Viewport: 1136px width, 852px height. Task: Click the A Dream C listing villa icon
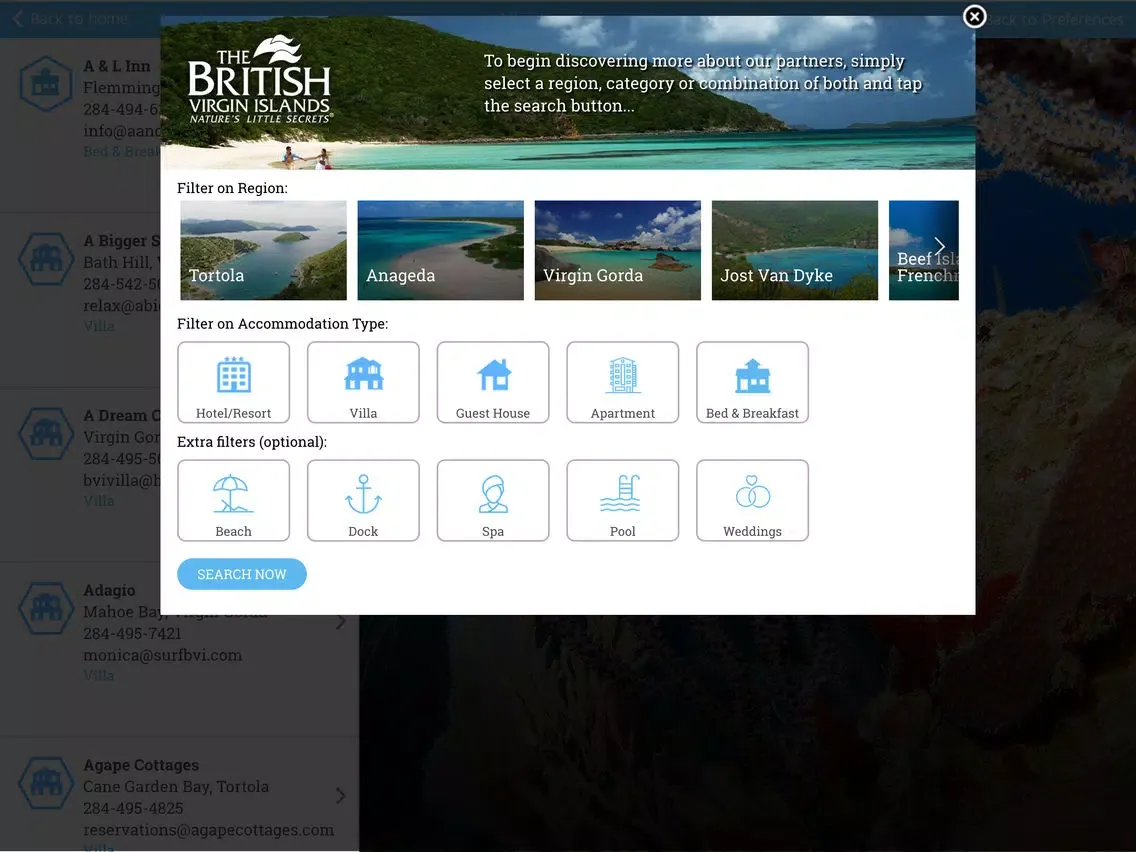pos(46,433)
